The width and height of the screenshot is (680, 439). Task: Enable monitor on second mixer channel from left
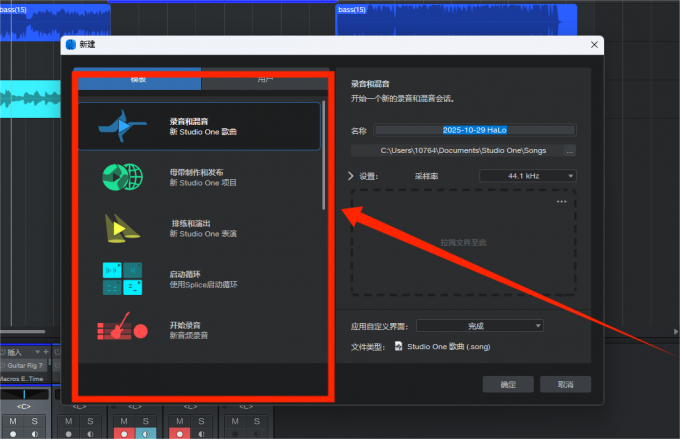tap(90, 434)
